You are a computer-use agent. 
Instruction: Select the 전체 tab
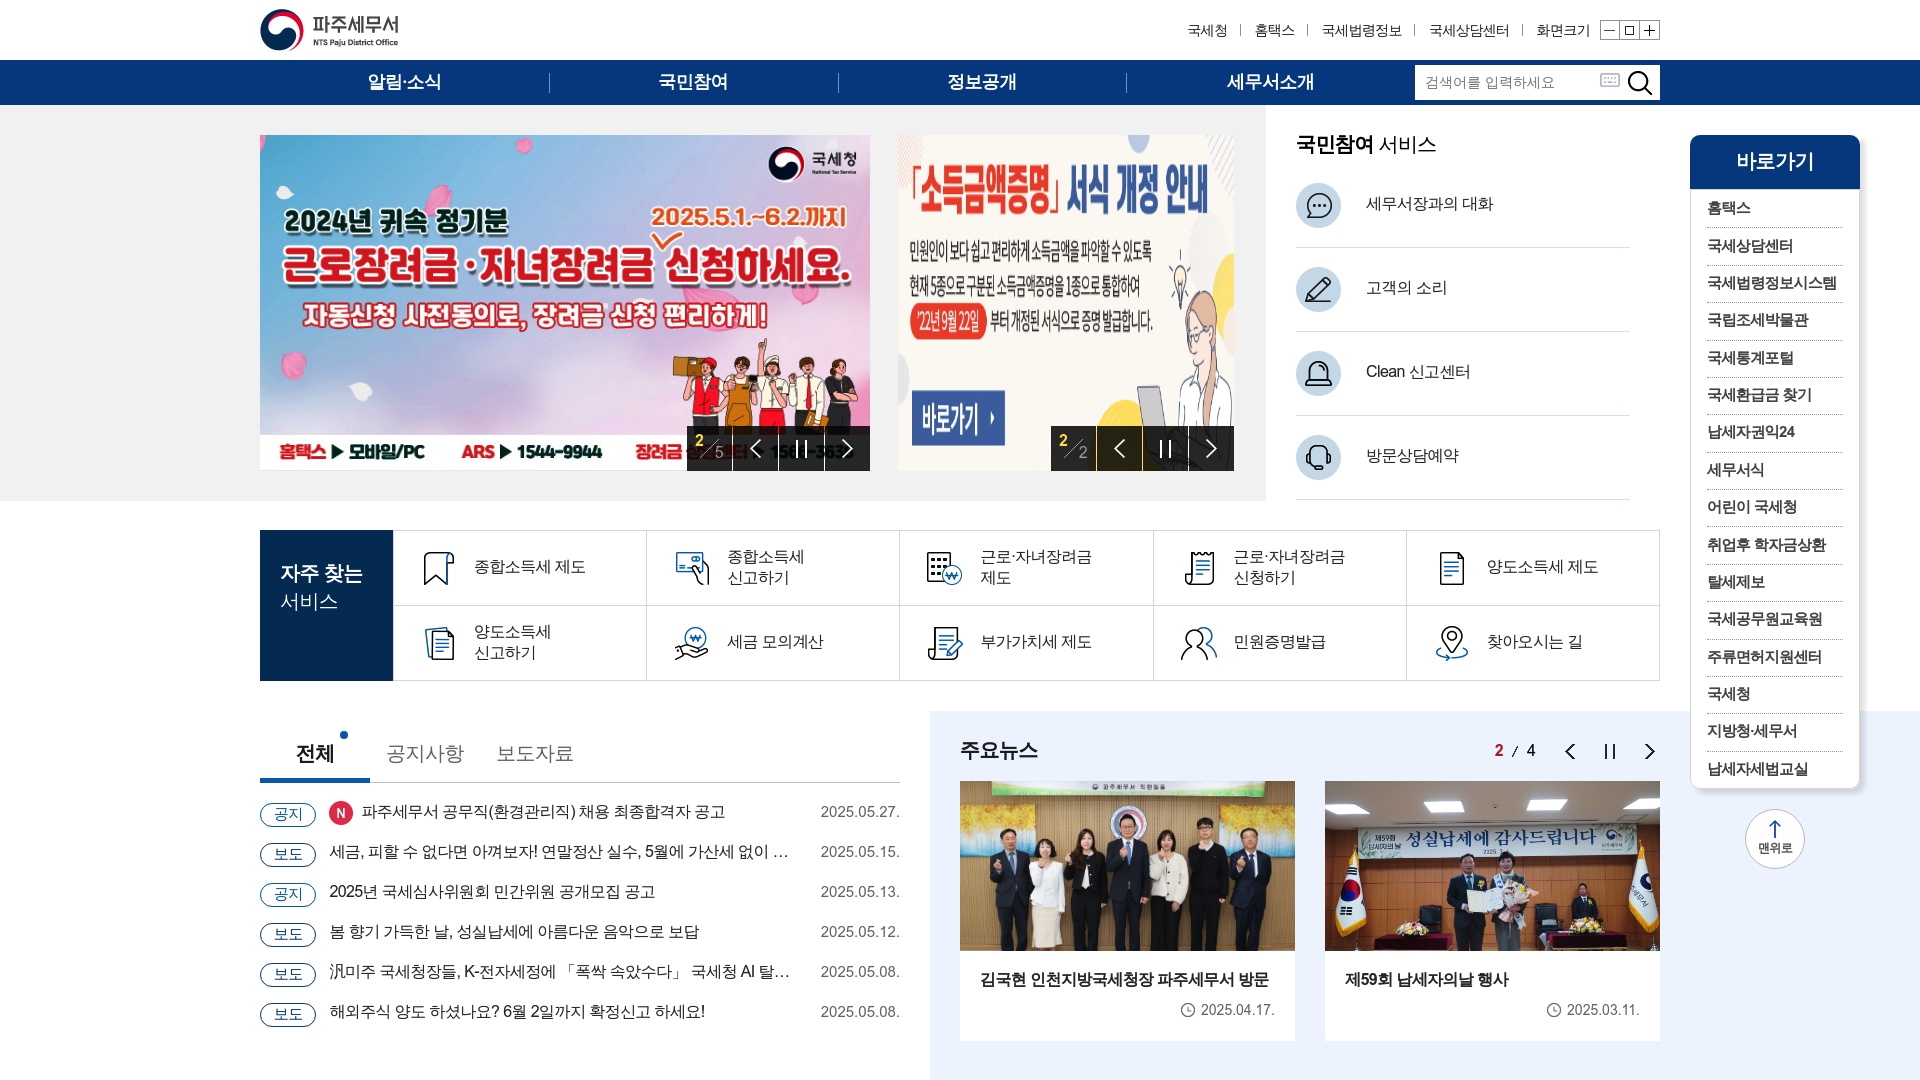(x=315, y=753)
